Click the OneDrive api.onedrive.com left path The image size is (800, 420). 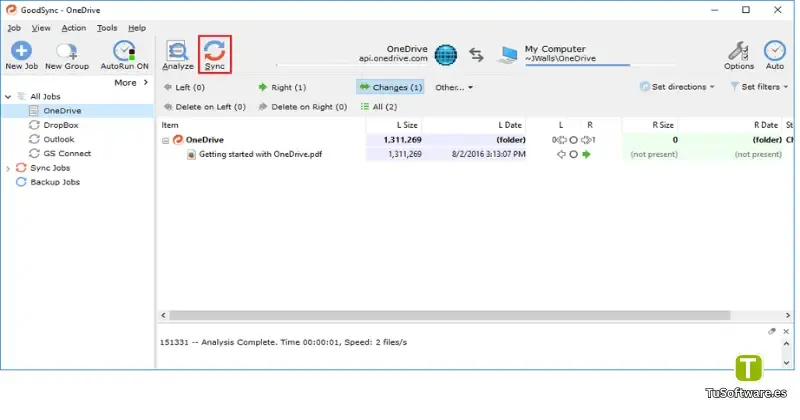393,54
